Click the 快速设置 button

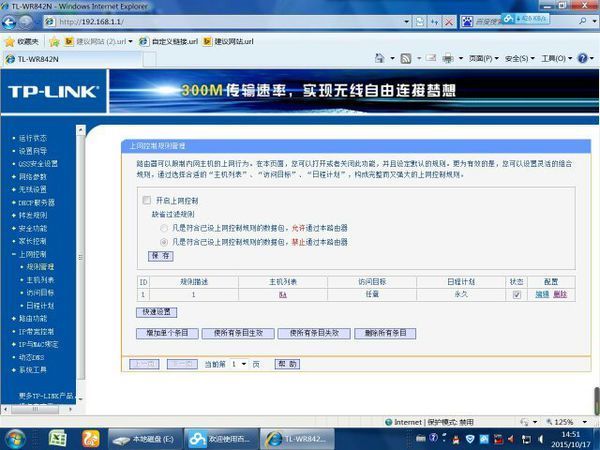[x=157, y=312]
